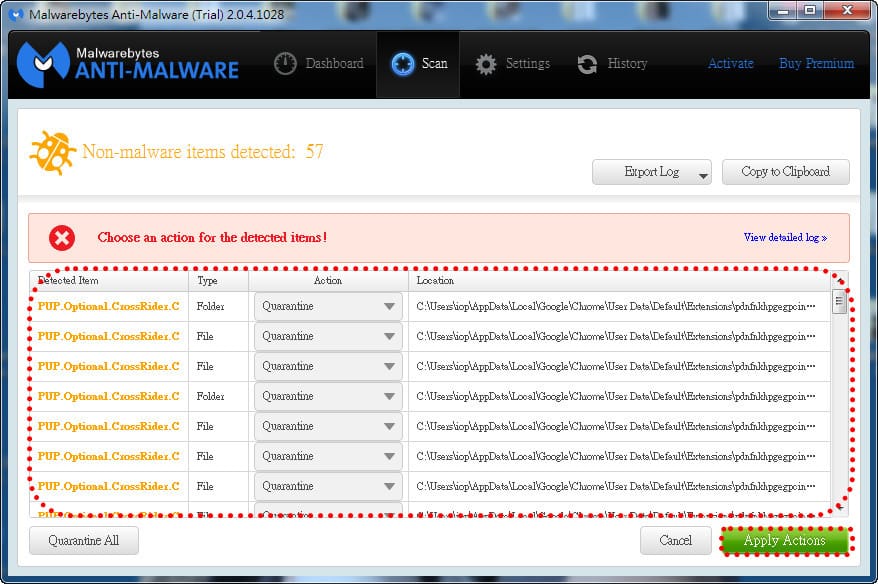
Task: Click the Cancel button
Action: 676,540
